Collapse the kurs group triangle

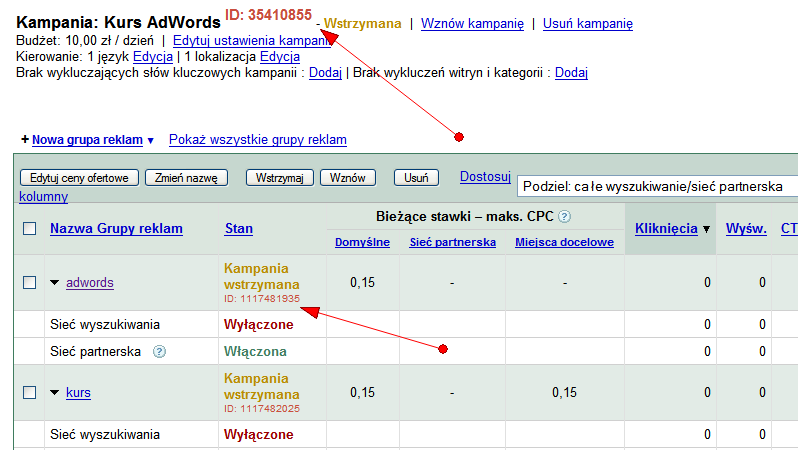[x=54, y=392]
